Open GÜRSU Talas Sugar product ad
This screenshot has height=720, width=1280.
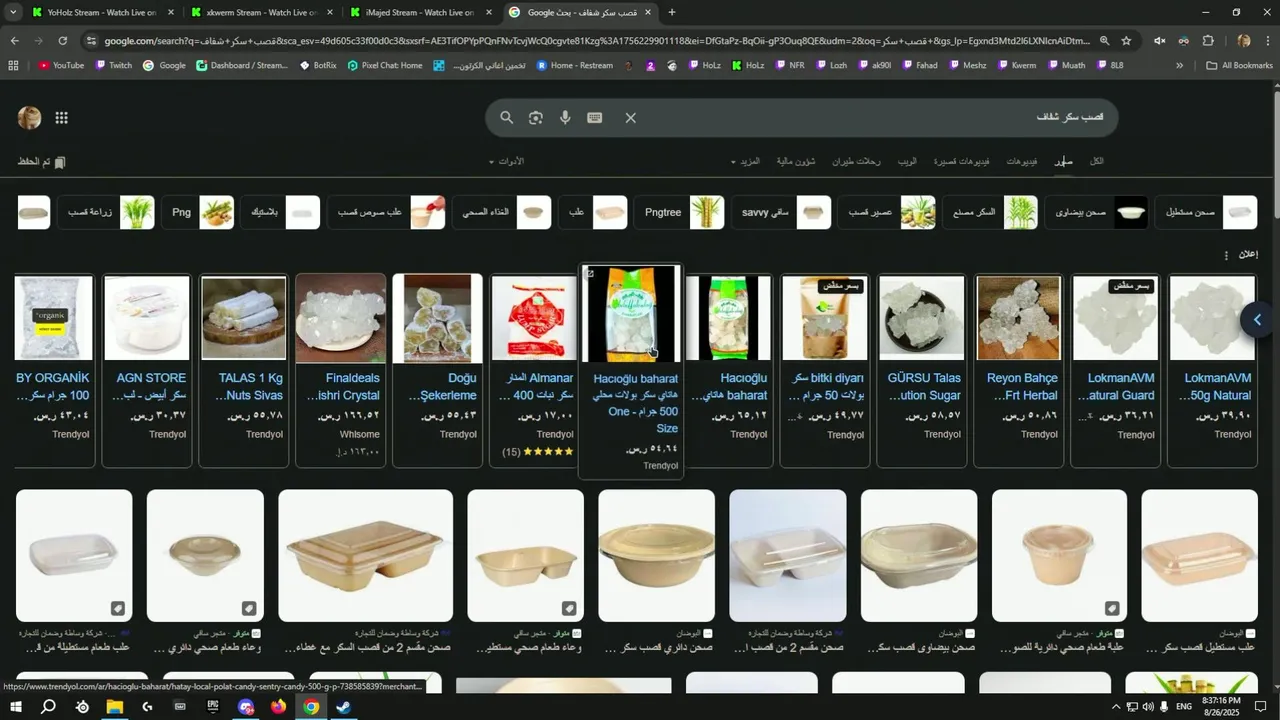(x=922, y=370)
